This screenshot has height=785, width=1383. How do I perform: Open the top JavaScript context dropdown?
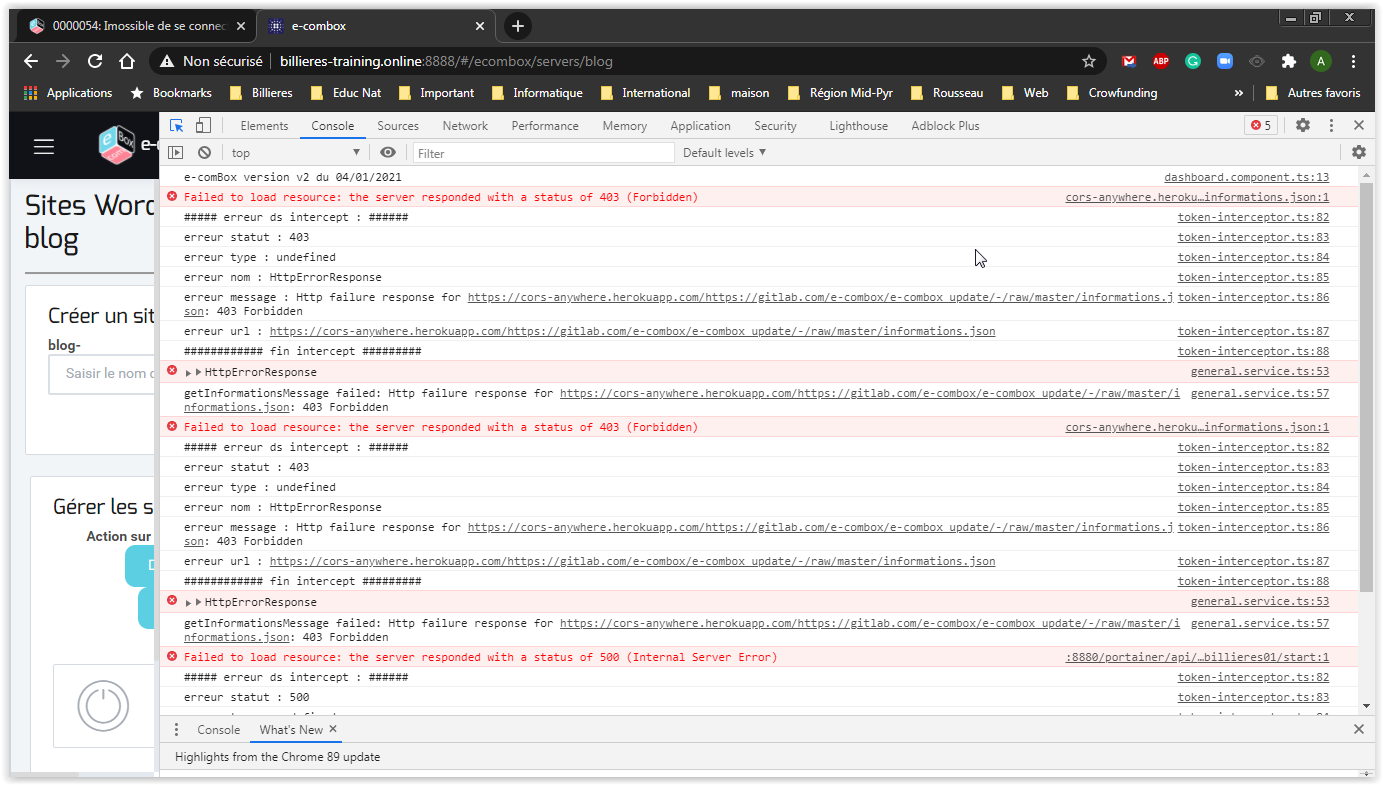point(295,153)
